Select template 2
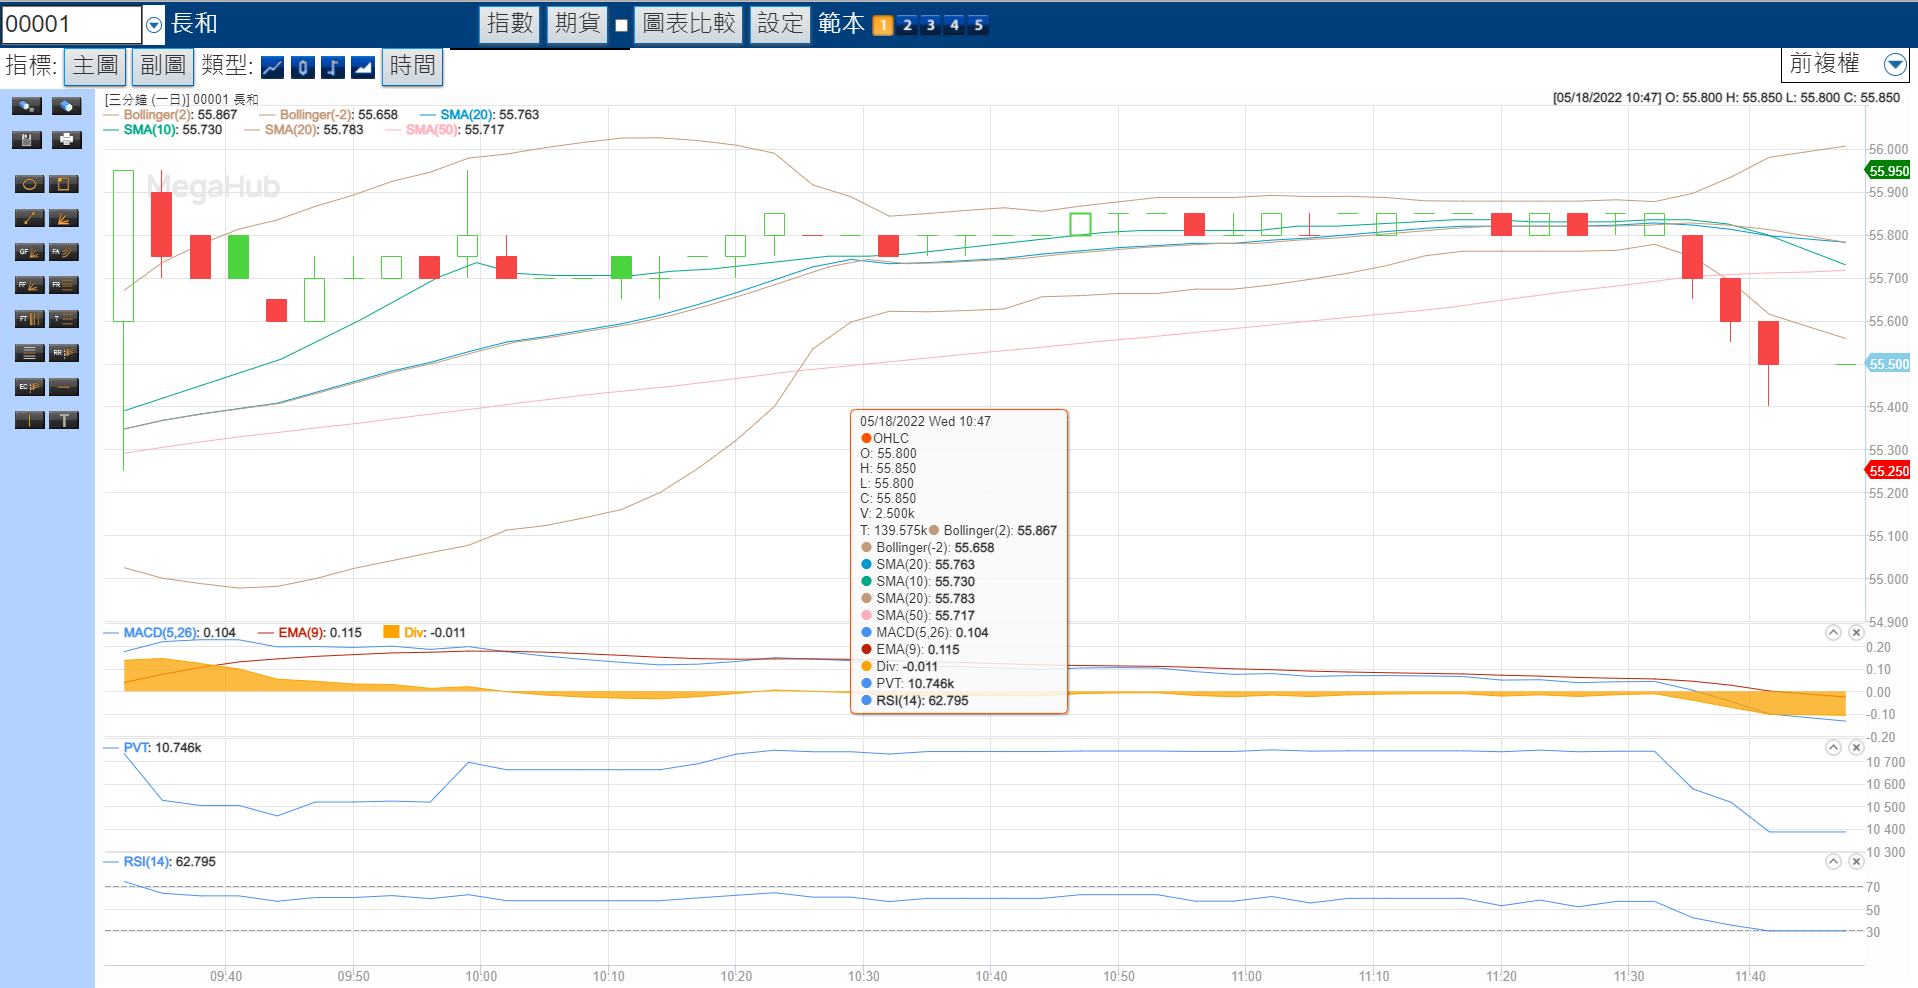 907,25
